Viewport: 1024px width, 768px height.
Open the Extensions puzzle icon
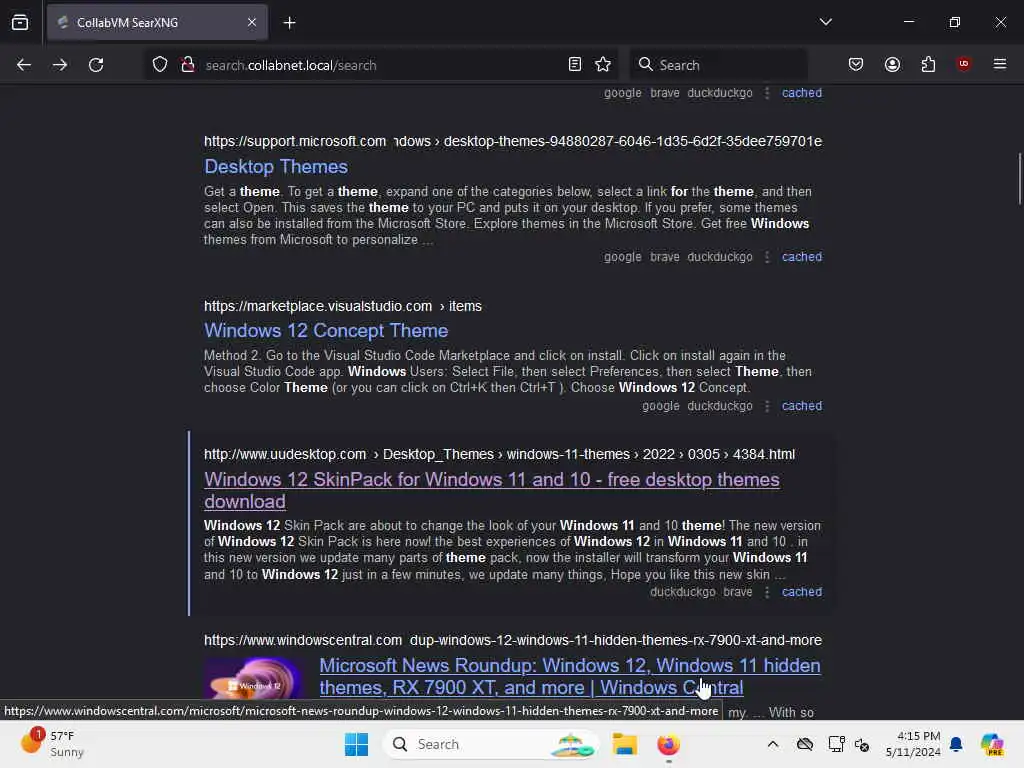click(x=928, y=65)
